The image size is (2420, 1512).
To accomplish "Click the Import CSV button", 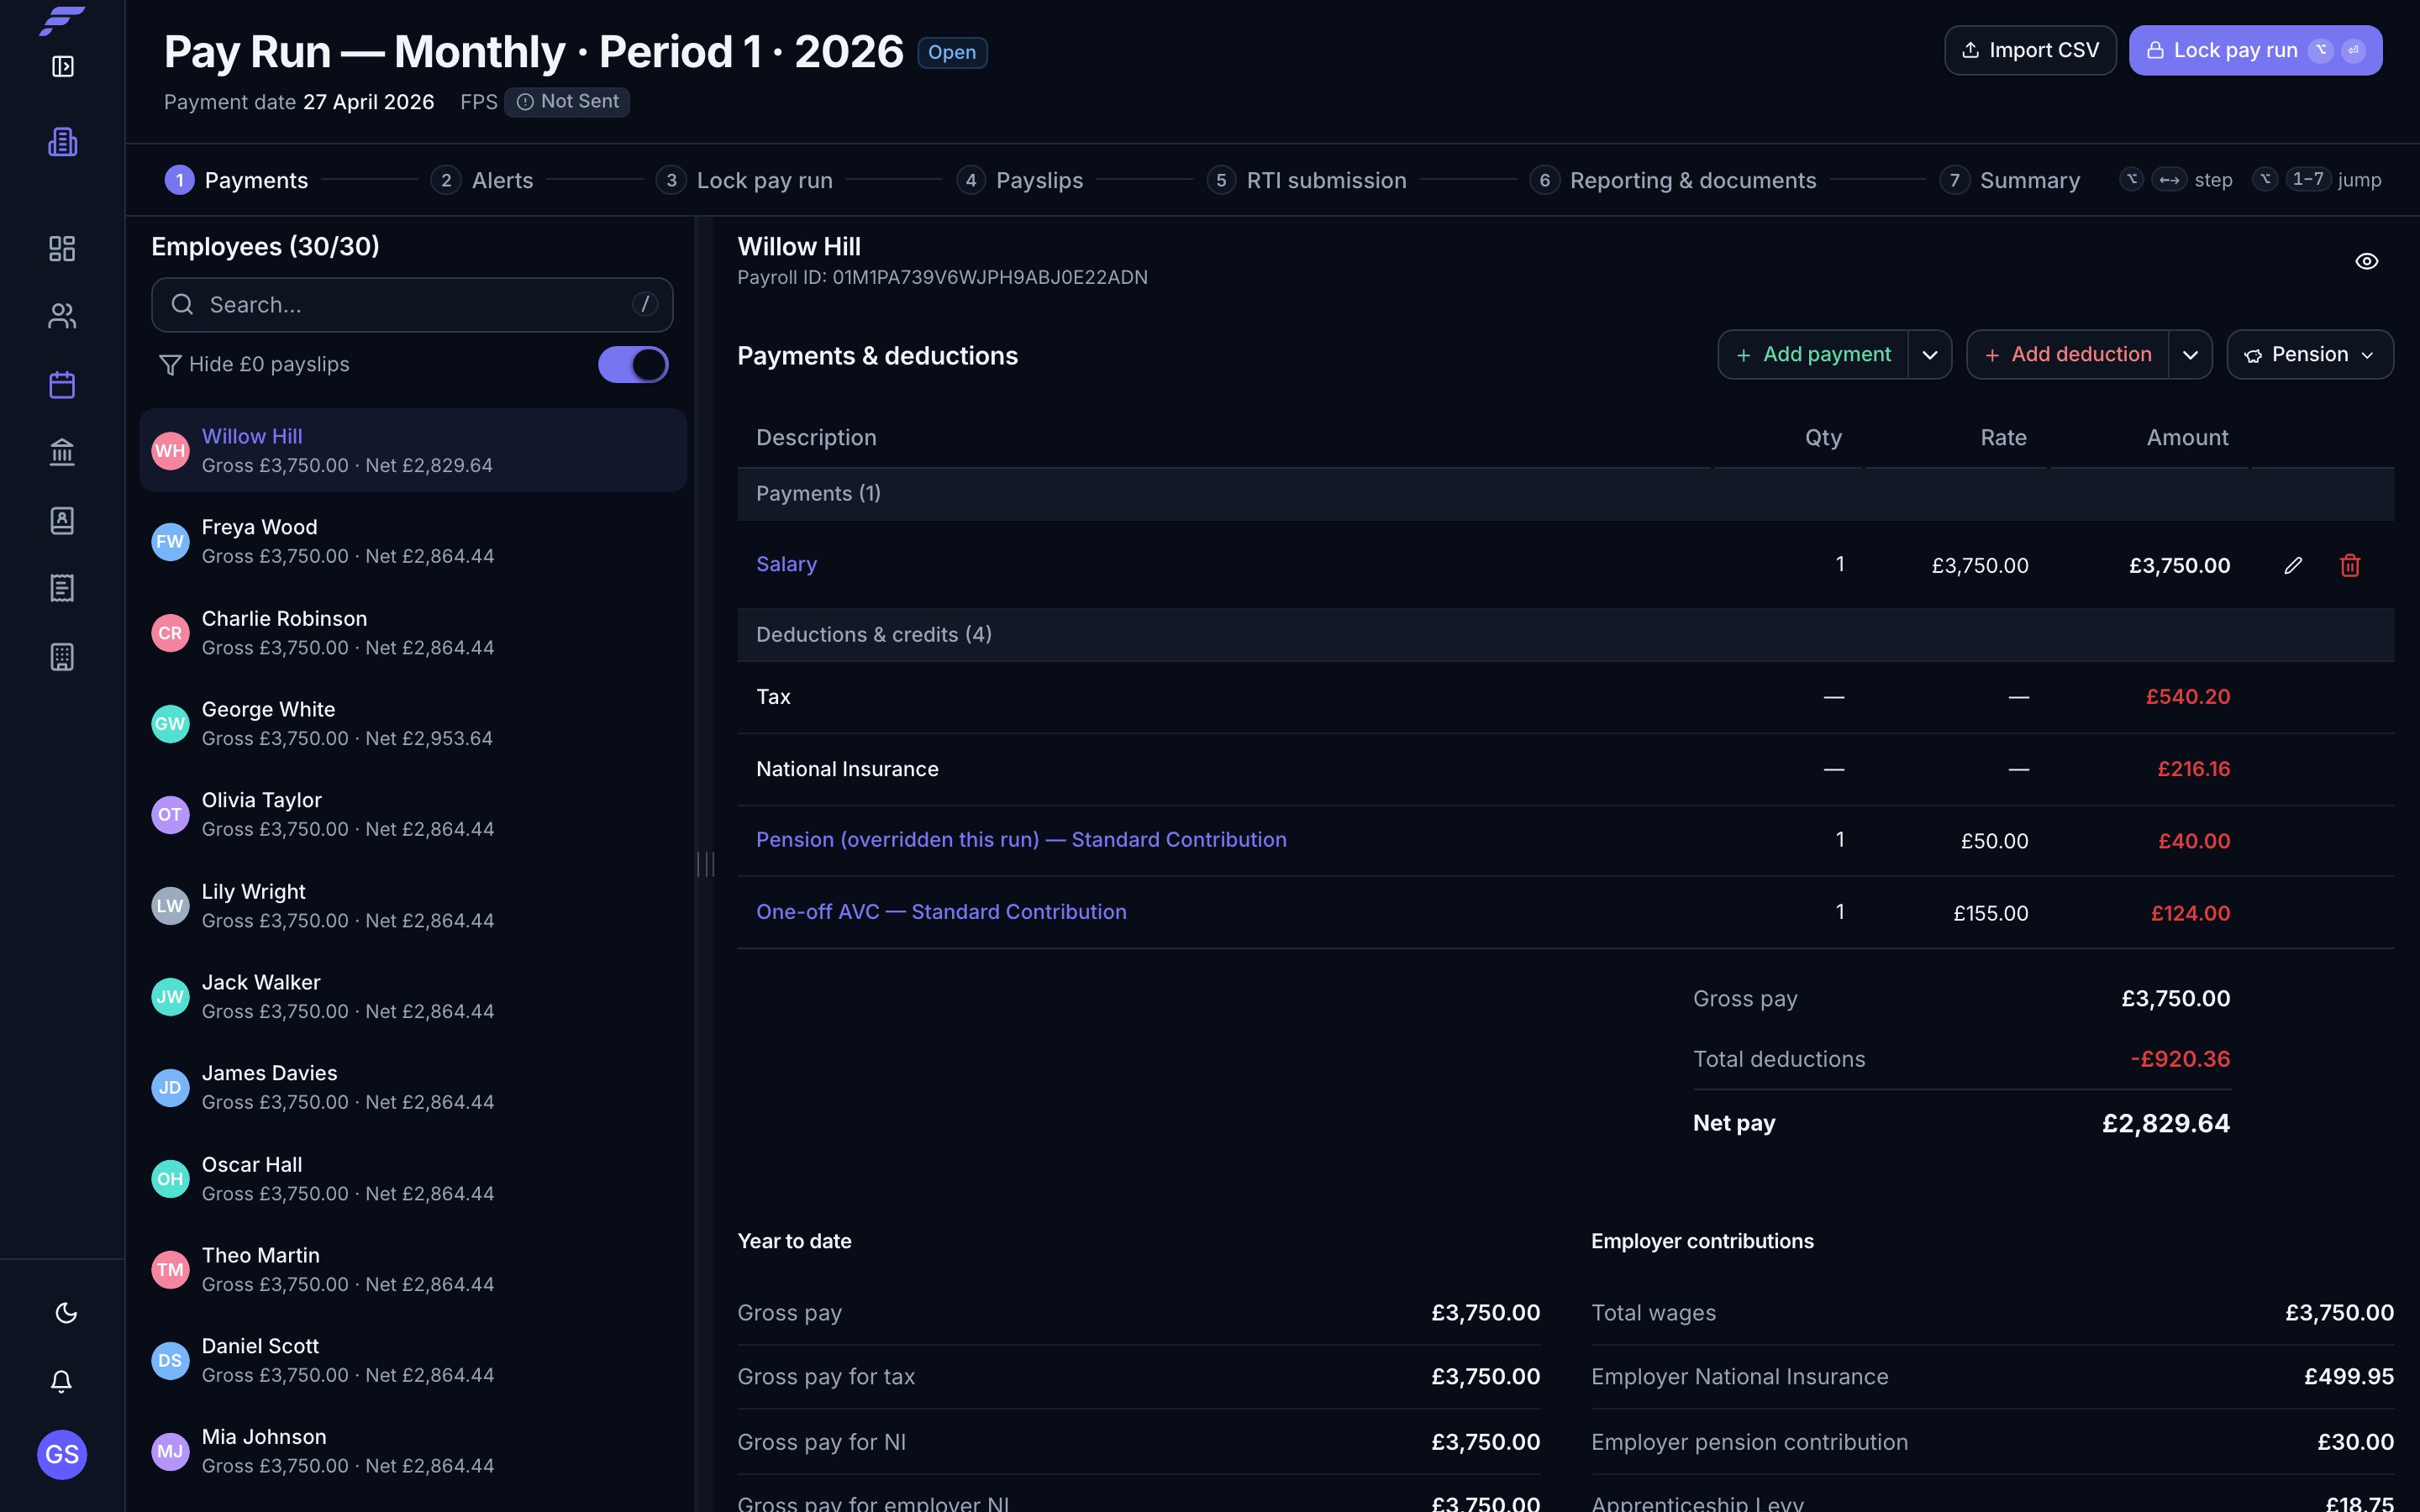I will coord(2030,50).
